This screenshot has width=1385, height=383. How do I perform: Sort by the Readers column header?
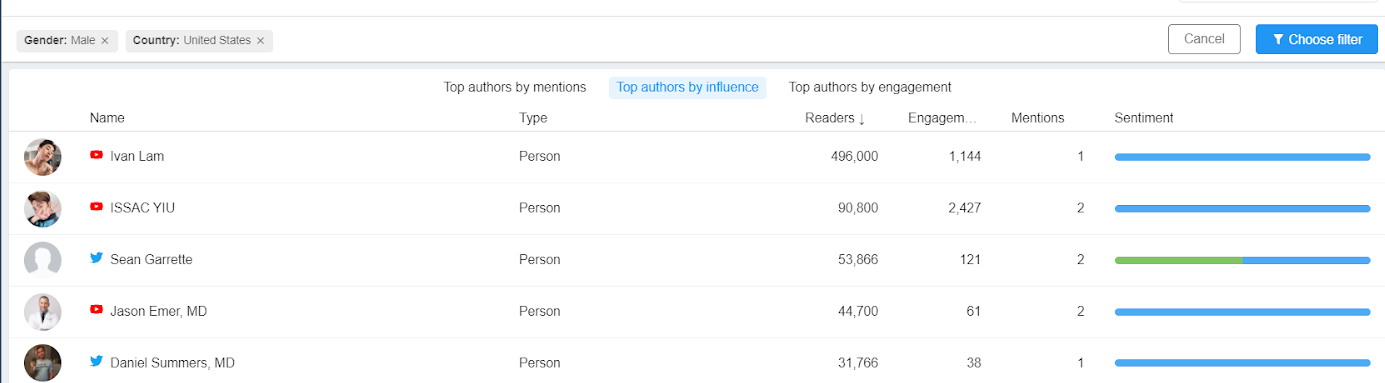coord(835,118)
